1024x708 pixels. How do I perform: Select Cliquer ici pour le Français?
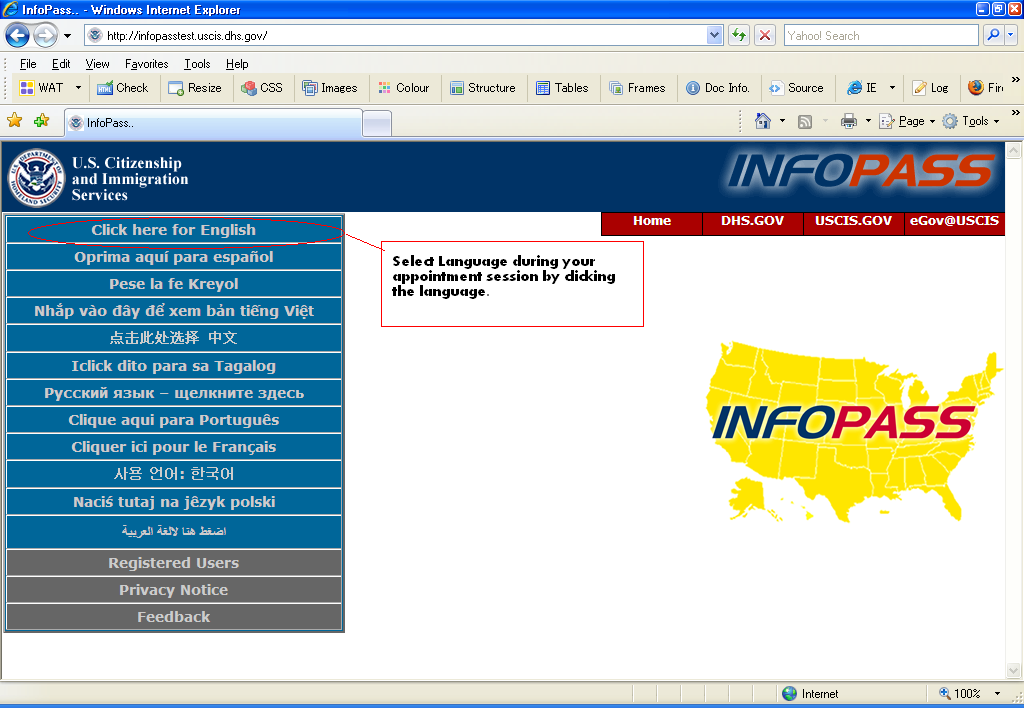(174, 447)
